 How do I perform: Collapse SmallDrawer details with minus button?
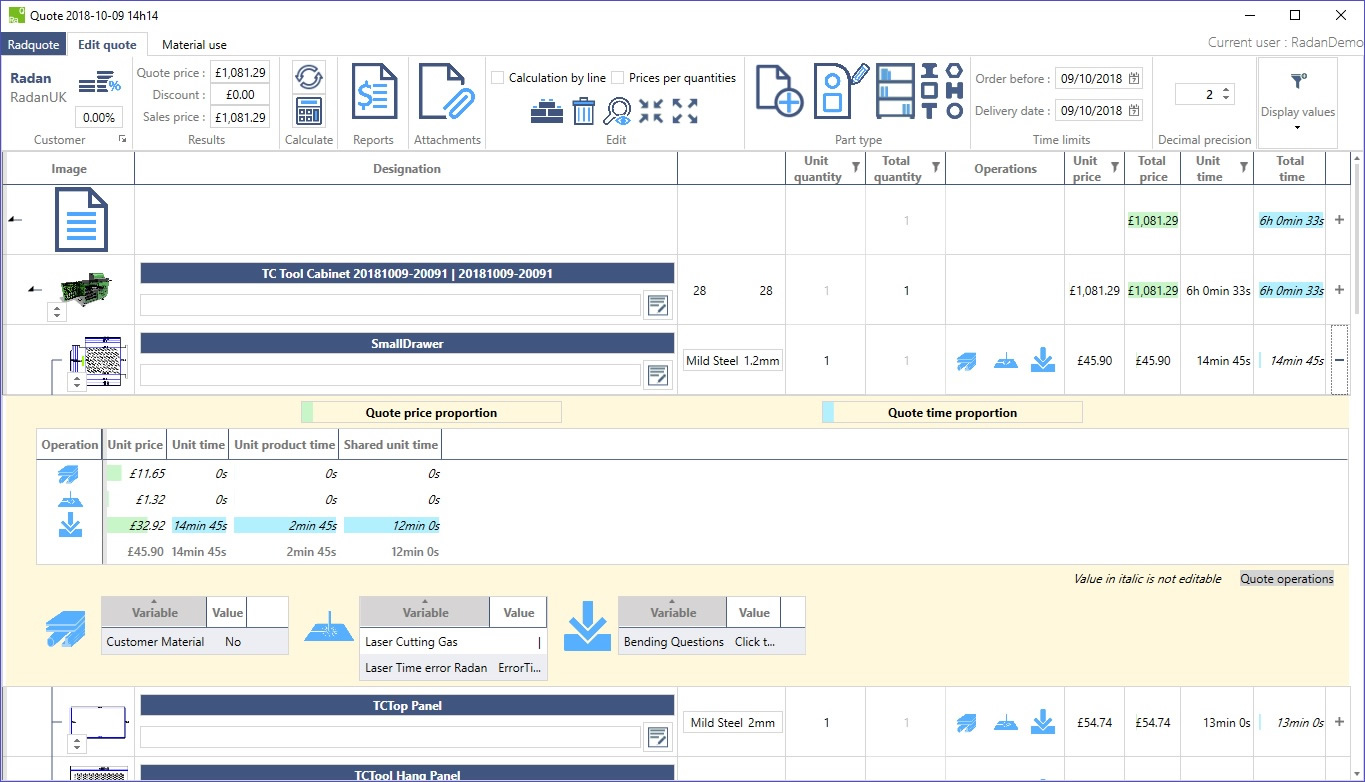(1339, 360)
